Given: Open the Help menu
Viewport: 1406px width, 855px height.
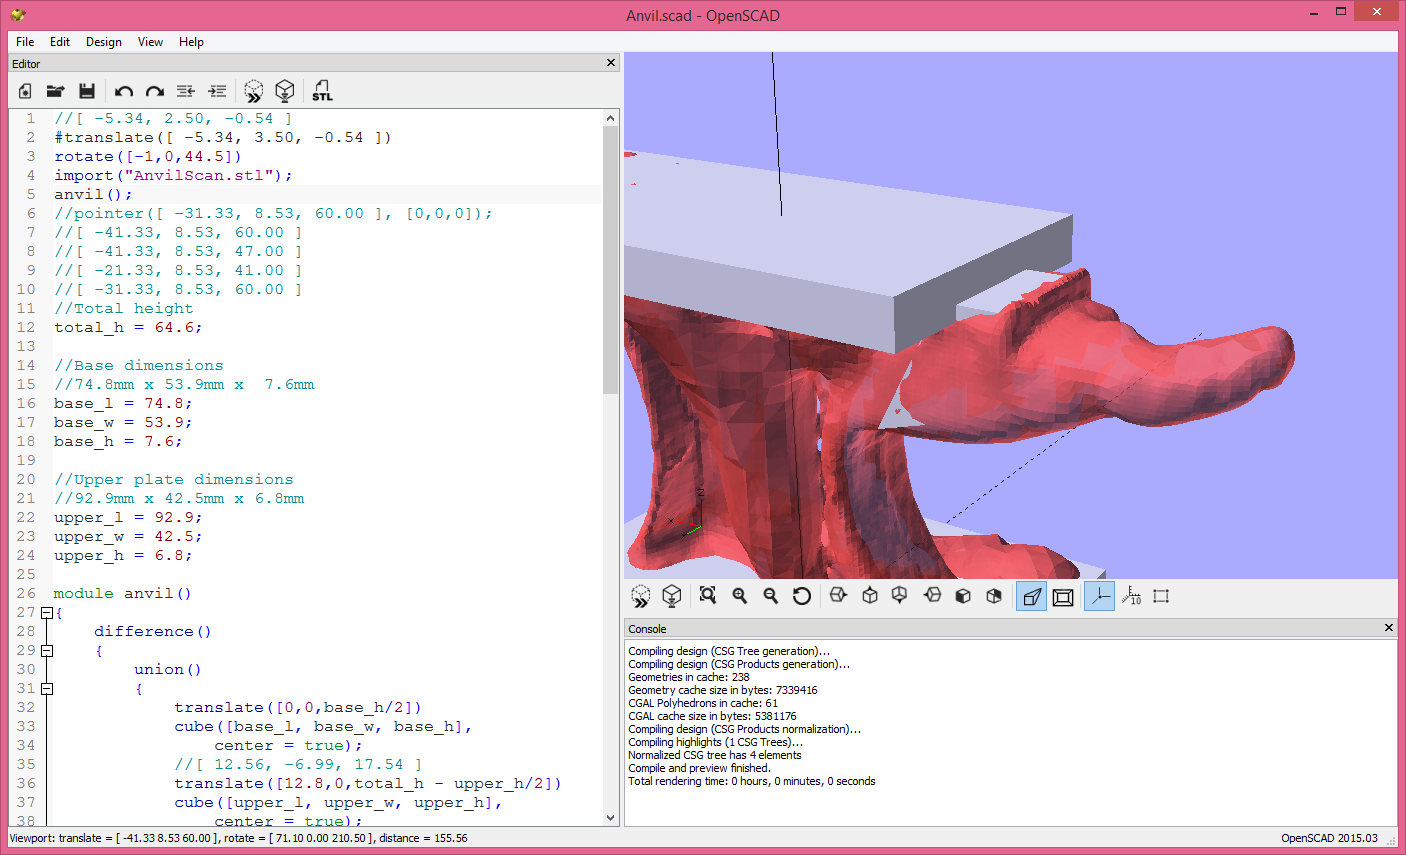Looking at the screenshot, I should (191, 42).
